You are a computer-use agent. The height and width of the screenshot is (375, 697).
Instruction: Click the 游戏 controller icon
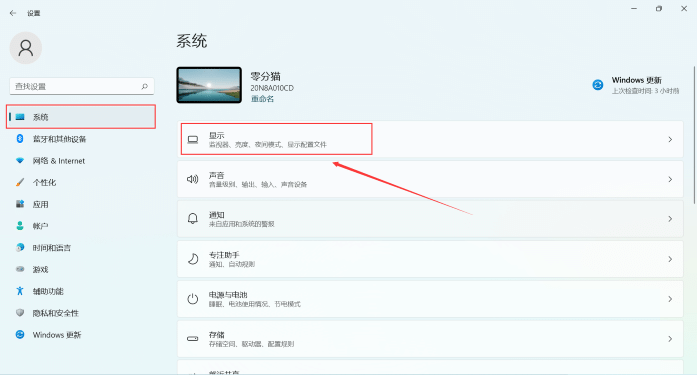coord(20,269)
